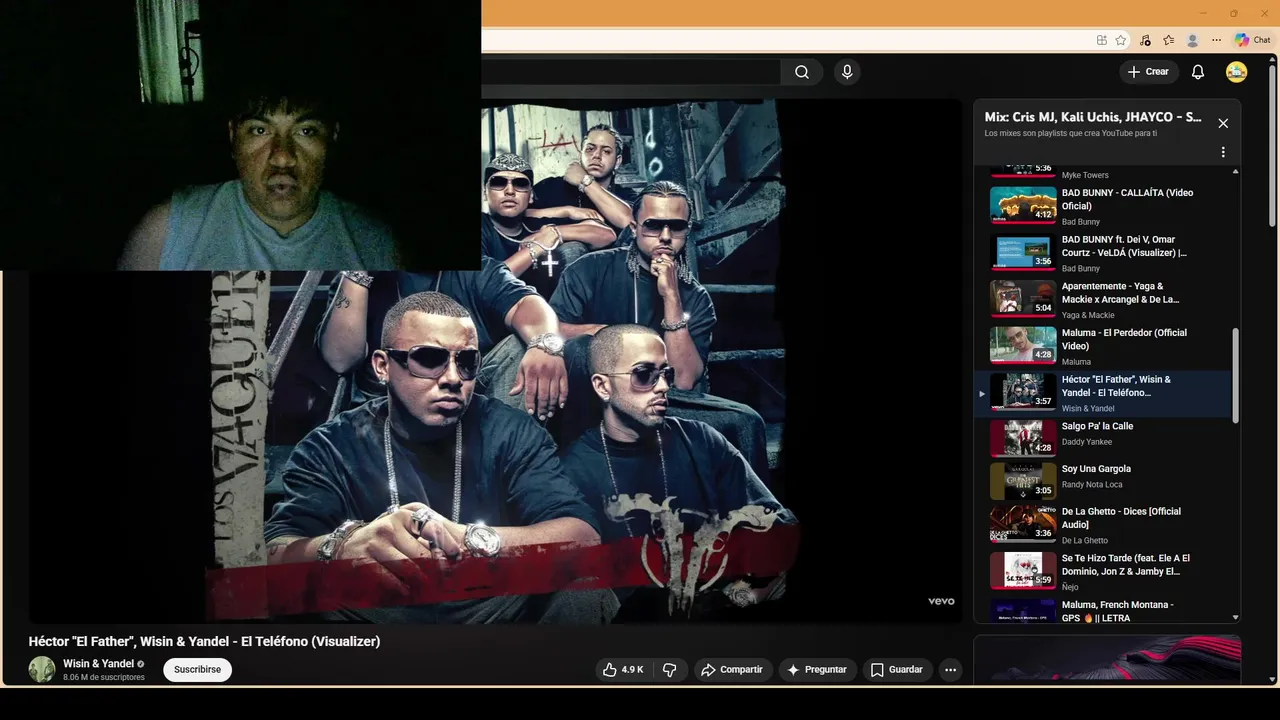
Task: Add page to favorites with the star icon
Action: pos(1121,40)
